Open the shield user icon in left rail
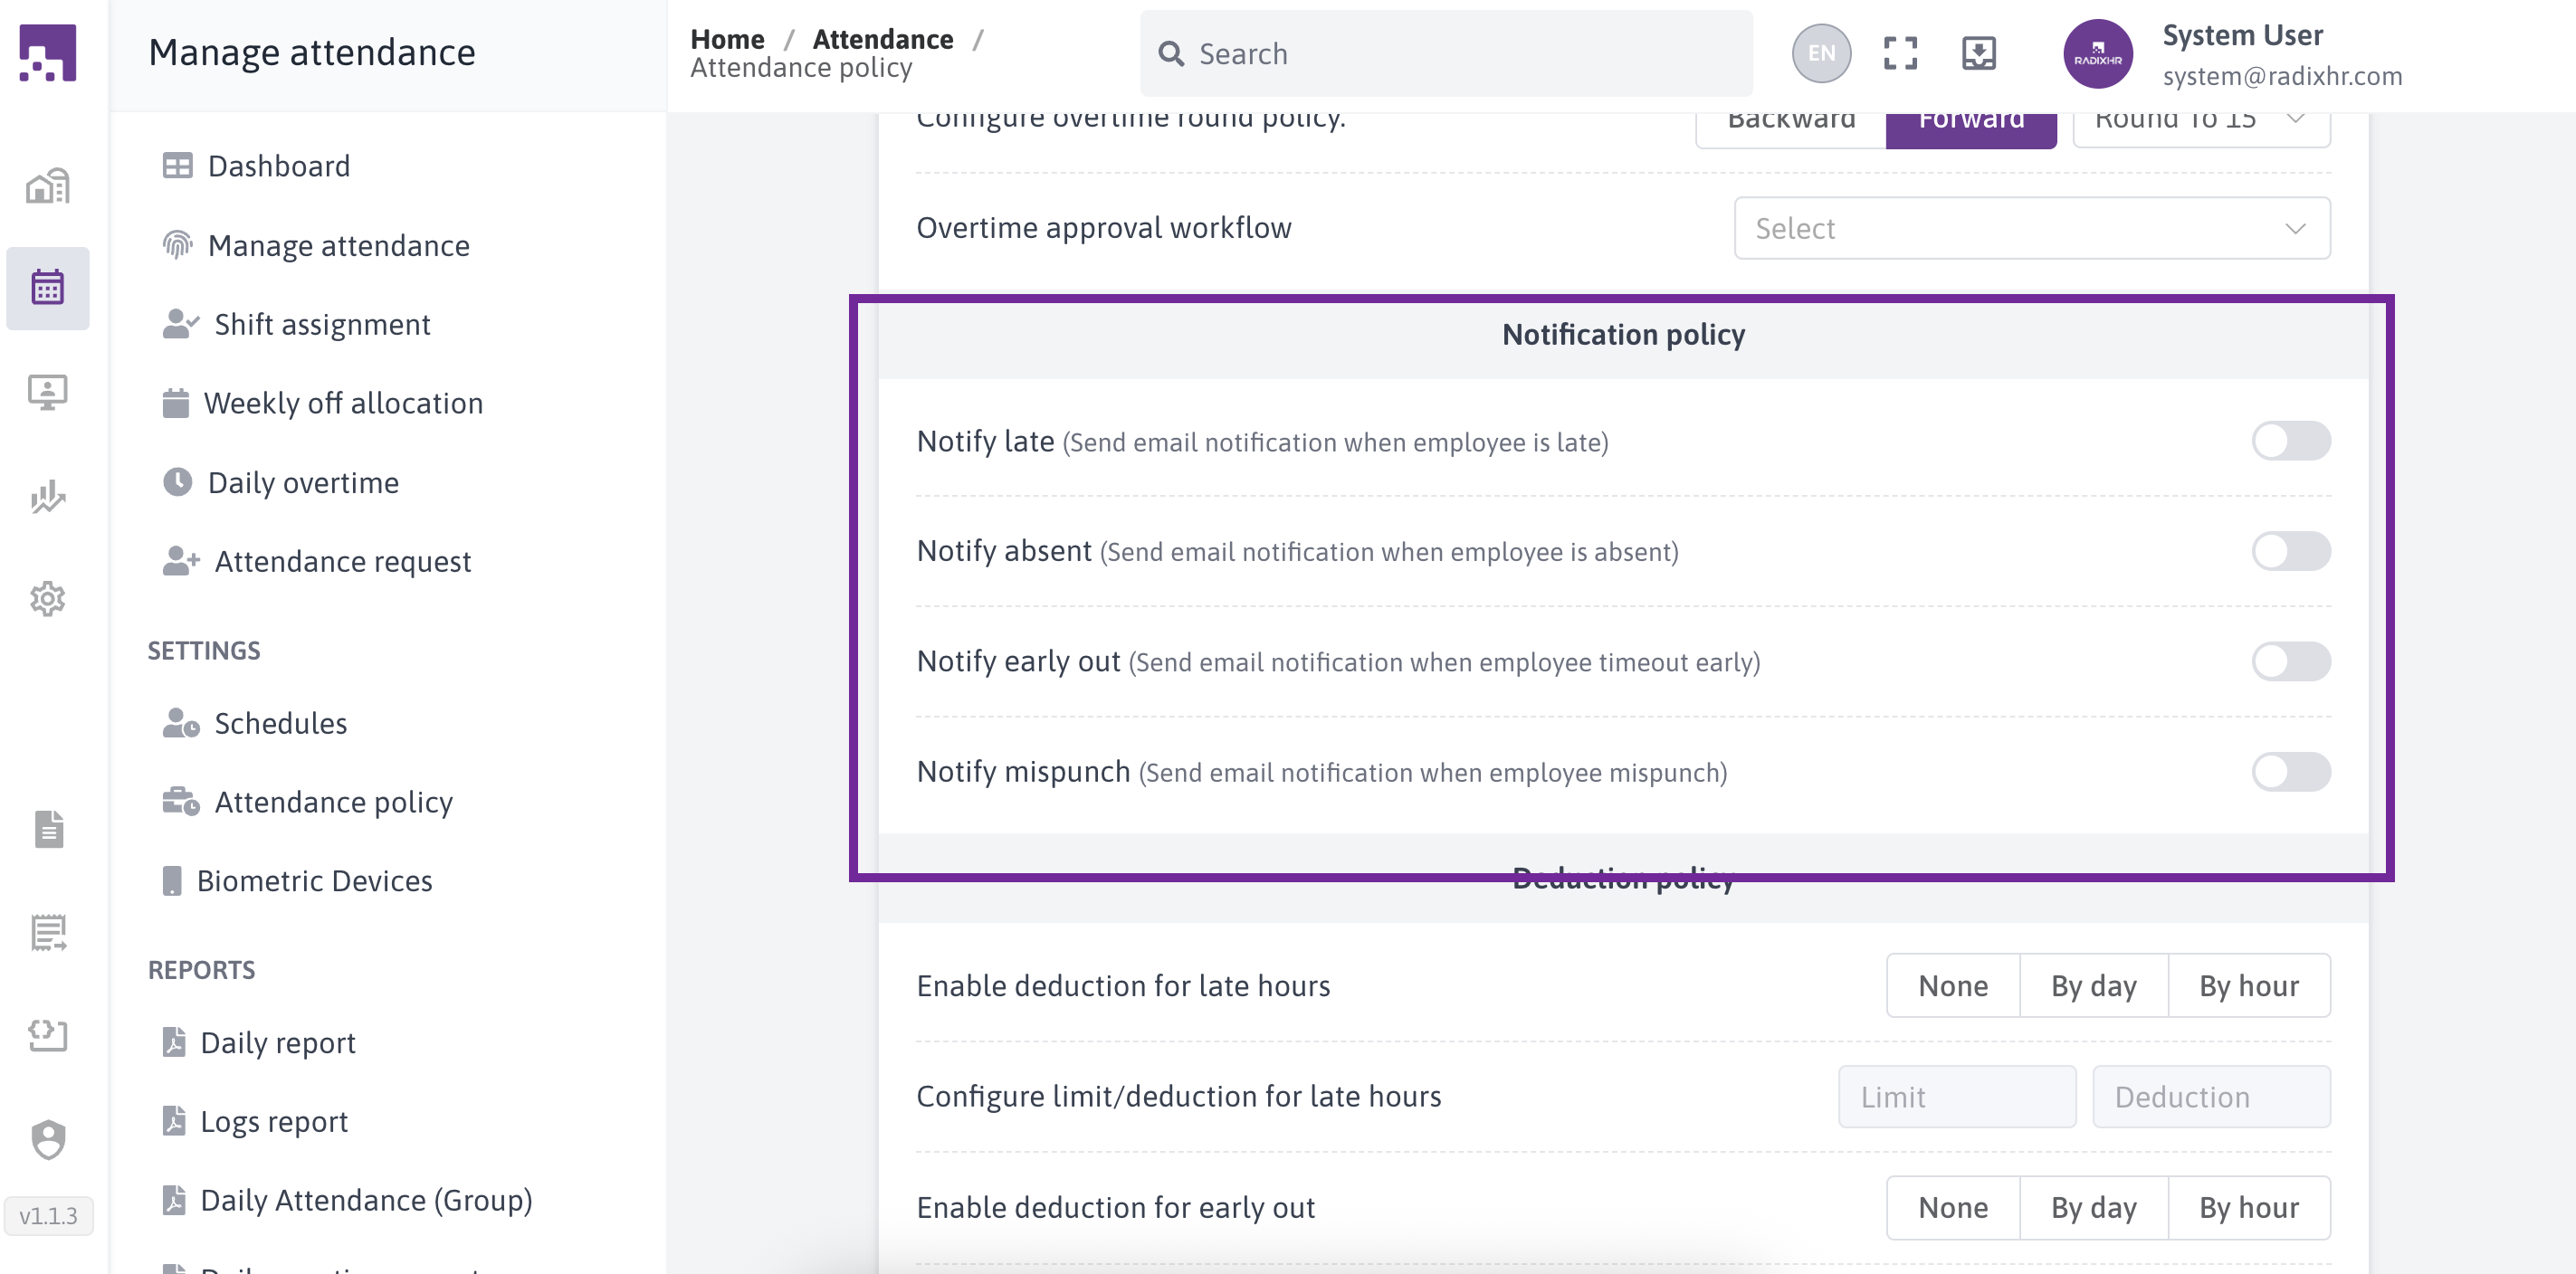2576x1274 pixels. click(x=47, y=1139)
